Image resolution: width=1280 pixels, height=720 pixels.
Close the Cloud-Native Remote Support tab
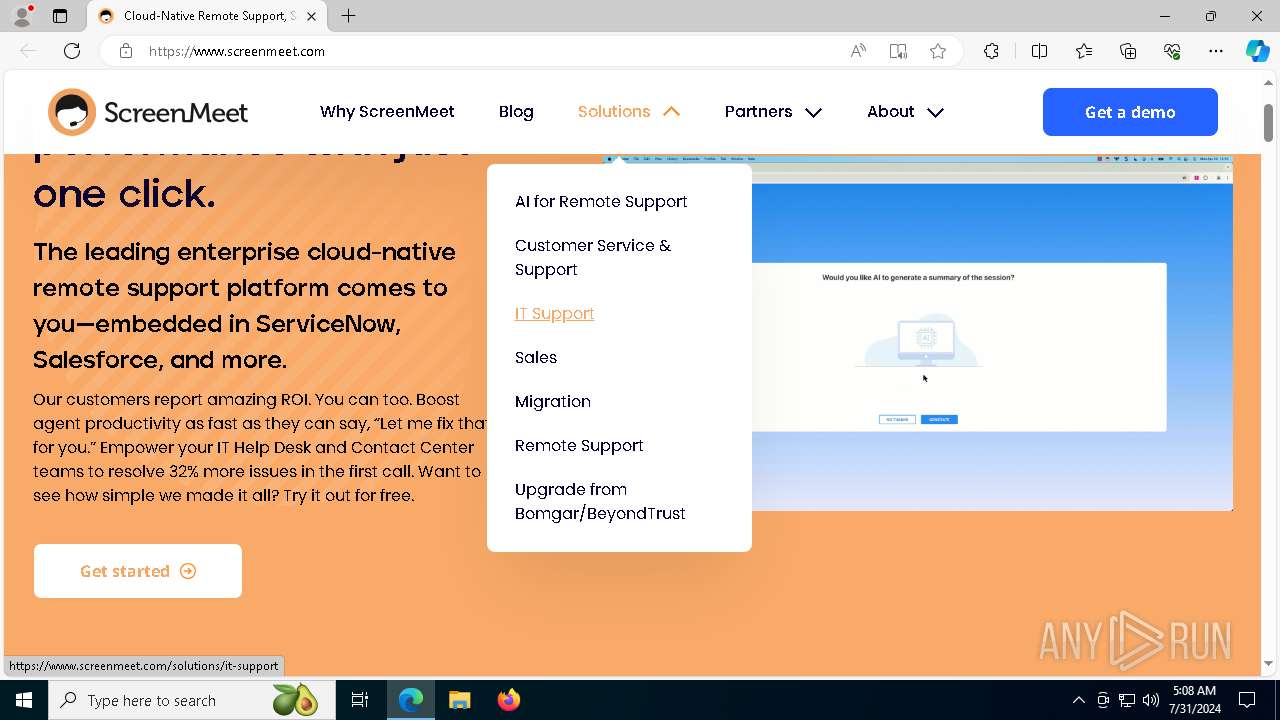pyautogui.click(x=312, y=16)
